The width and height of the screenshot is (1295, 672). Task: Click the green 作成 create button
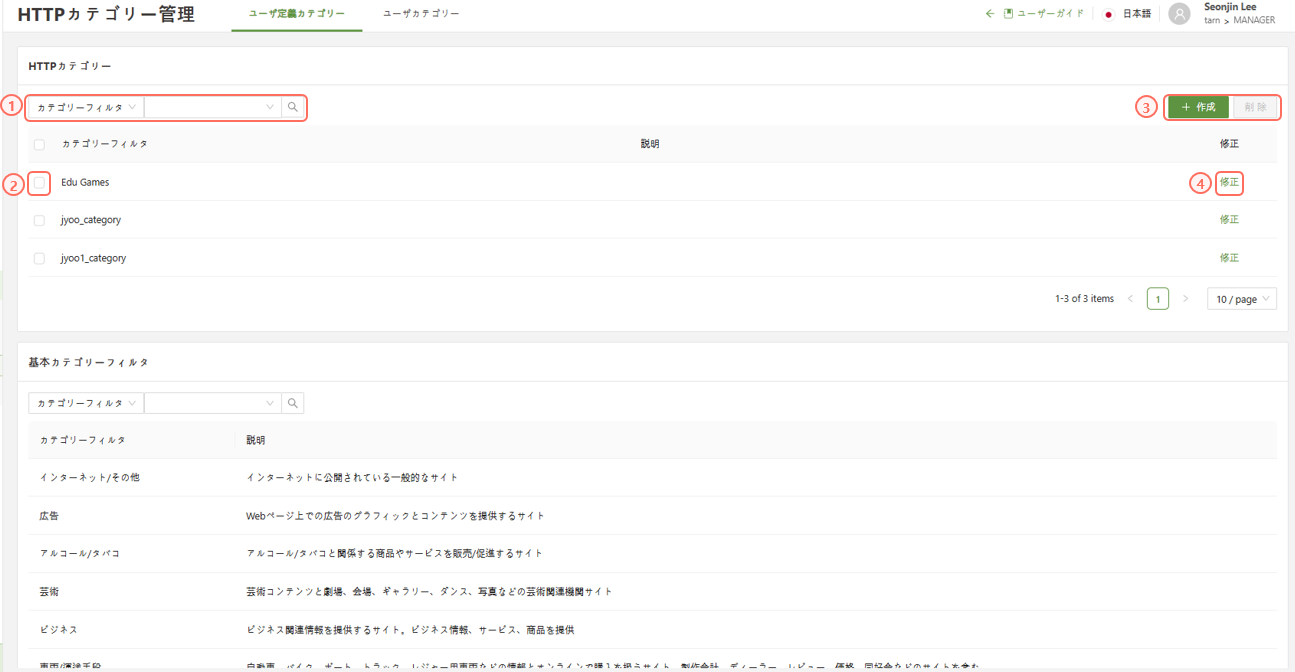coord(1198,107)
